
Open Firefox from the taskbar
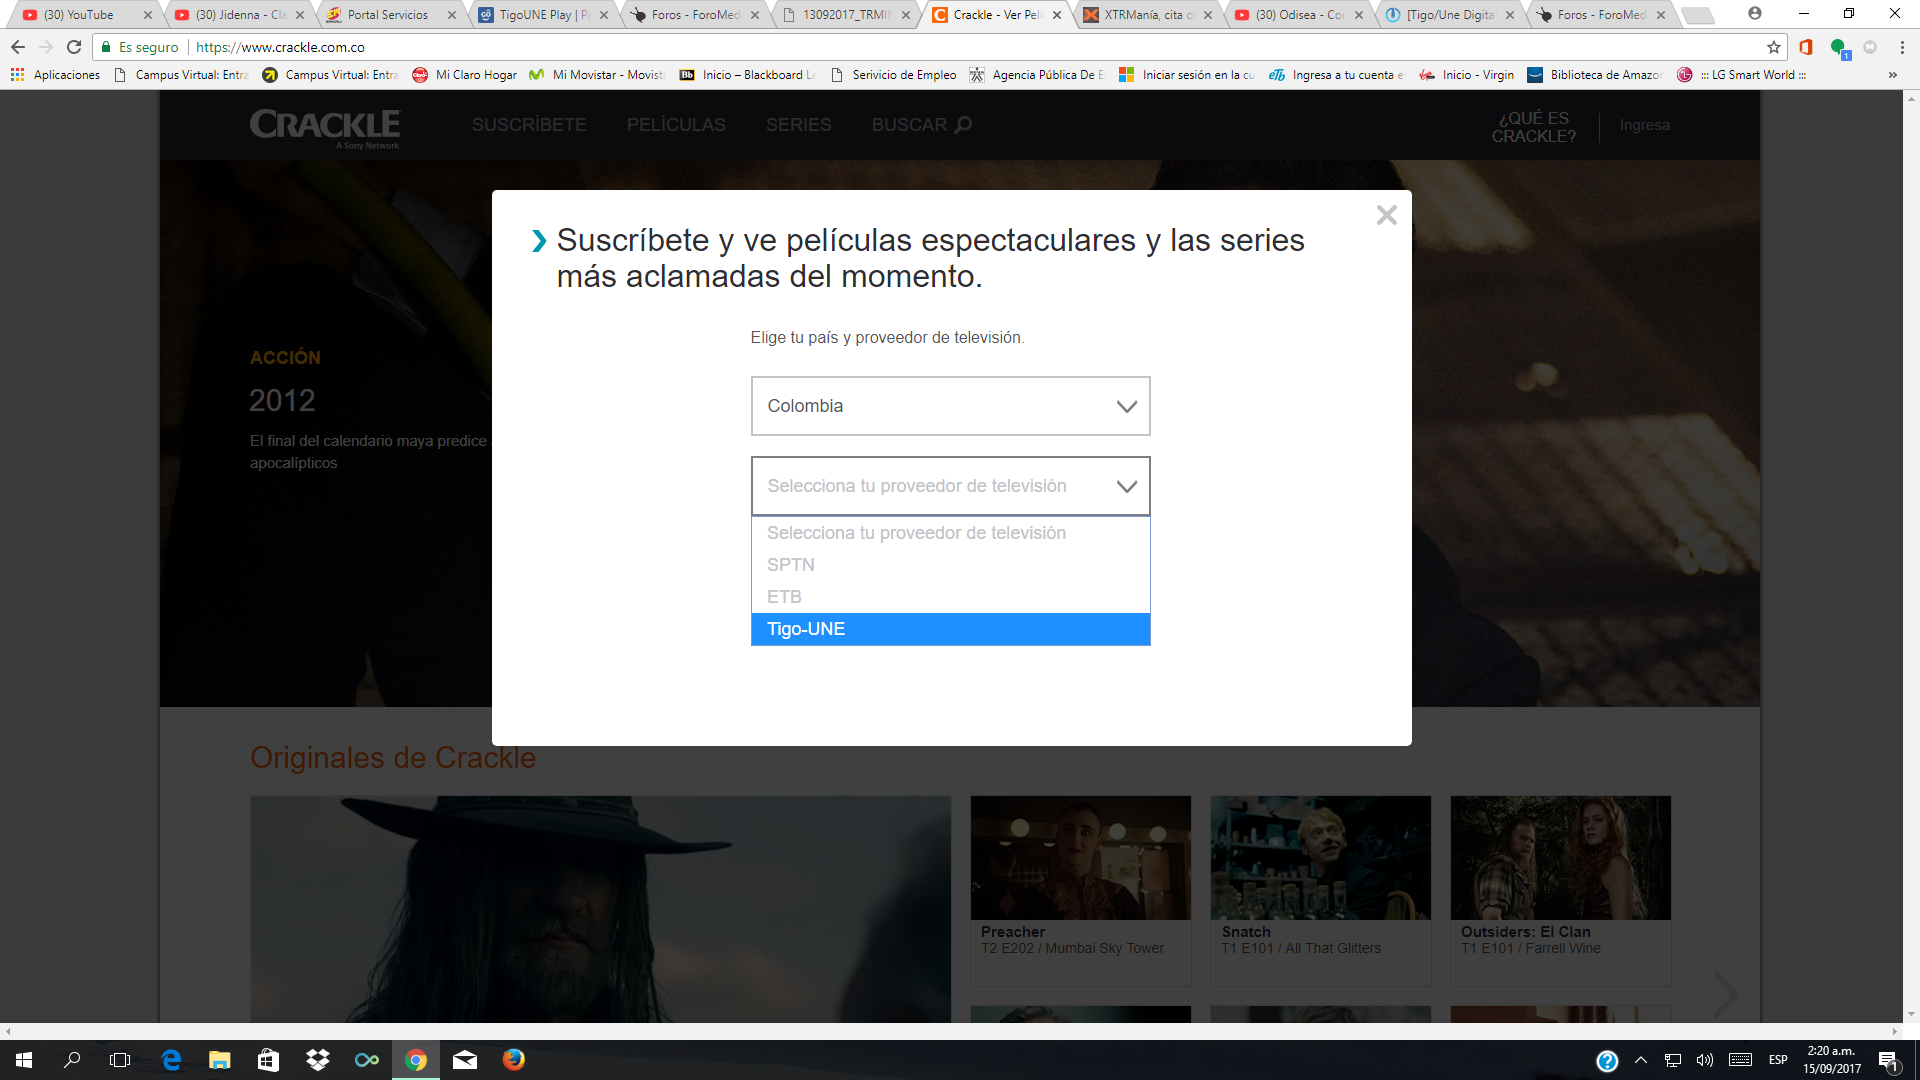pyautogui.click(x=514, y=1060)
